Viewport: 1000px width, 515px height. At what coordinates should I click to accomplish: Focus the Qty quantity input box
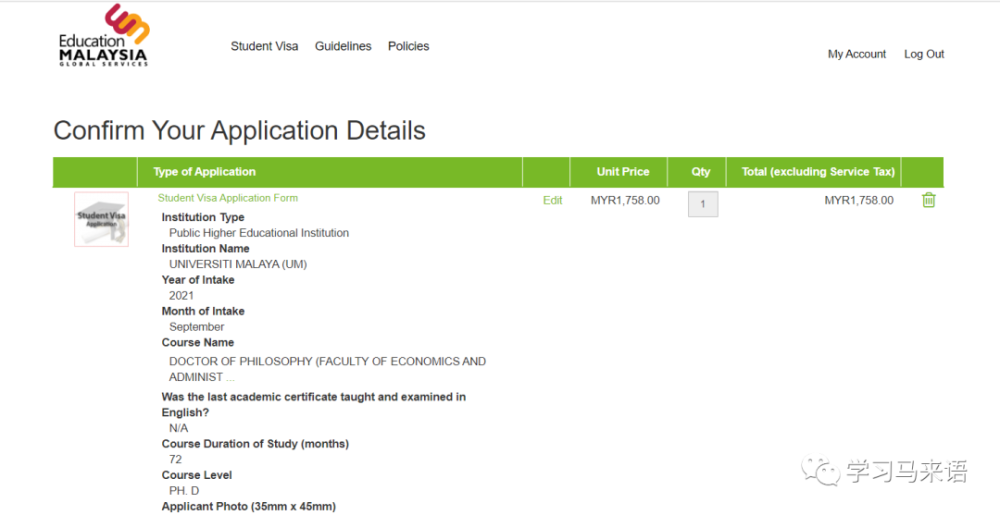702,204
